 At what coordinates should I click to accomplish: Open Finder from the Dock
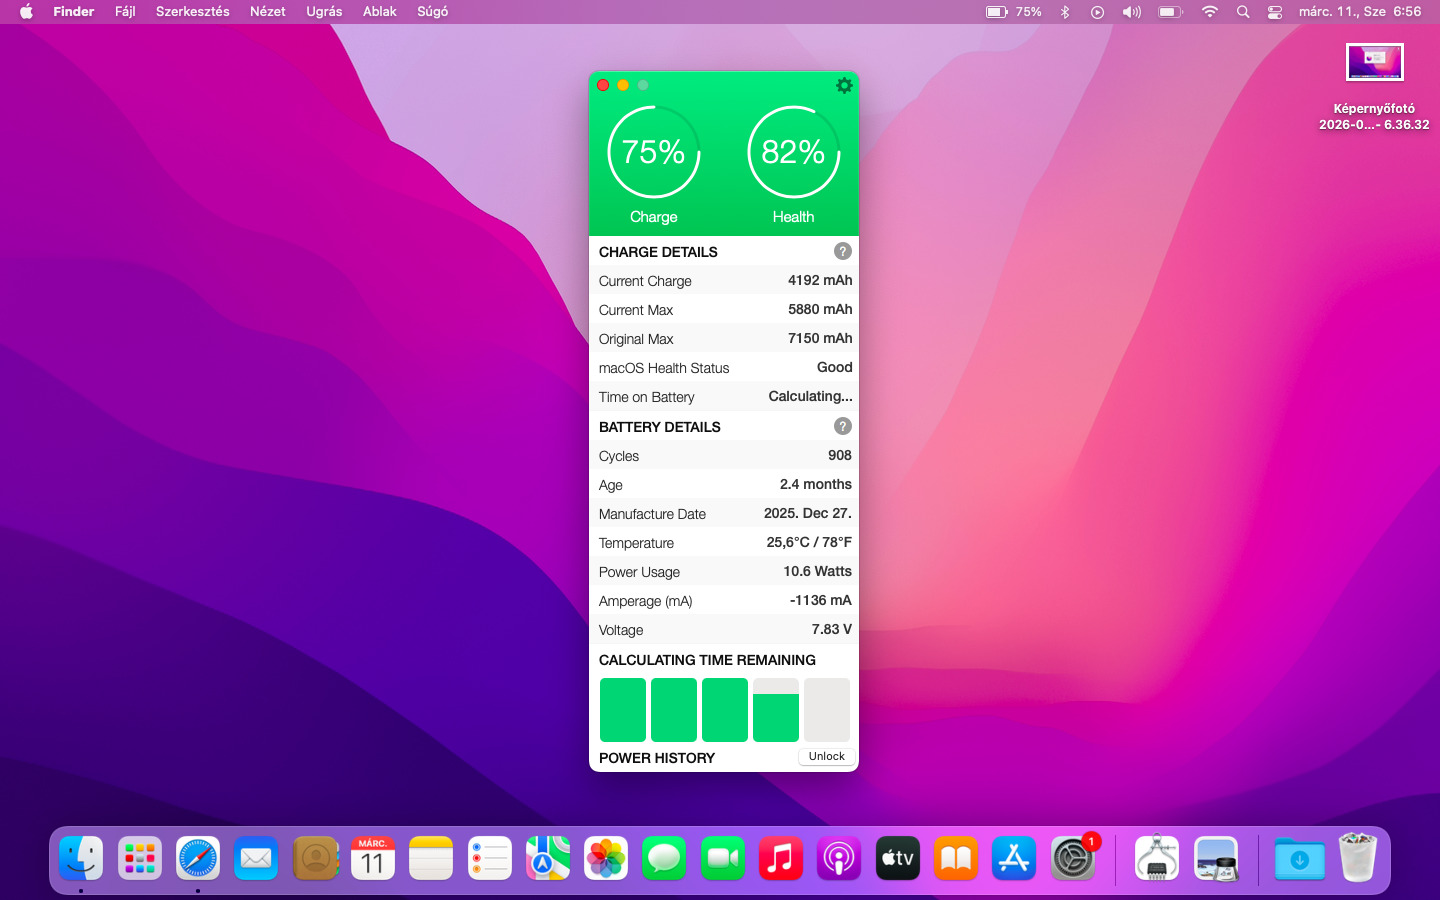click(x=81, y=858)
